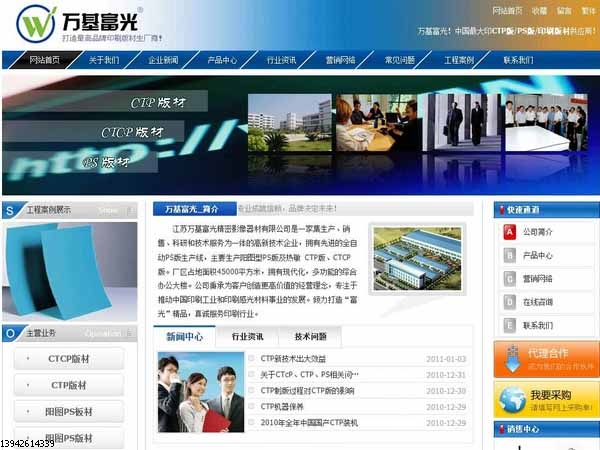600x450 pixels.
Task: Click the download arrow icon on 代理合作
Action: coord(512,359)
